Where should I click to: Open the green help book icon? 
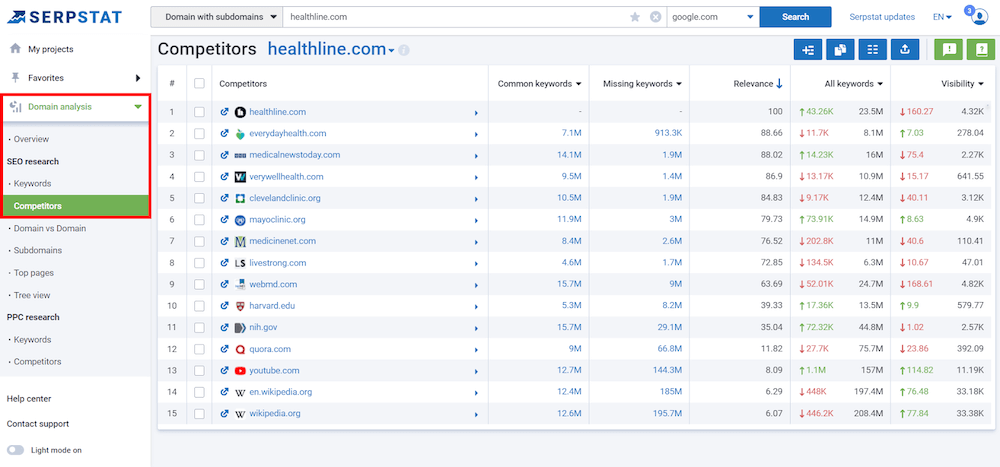[x=981, y=50]
